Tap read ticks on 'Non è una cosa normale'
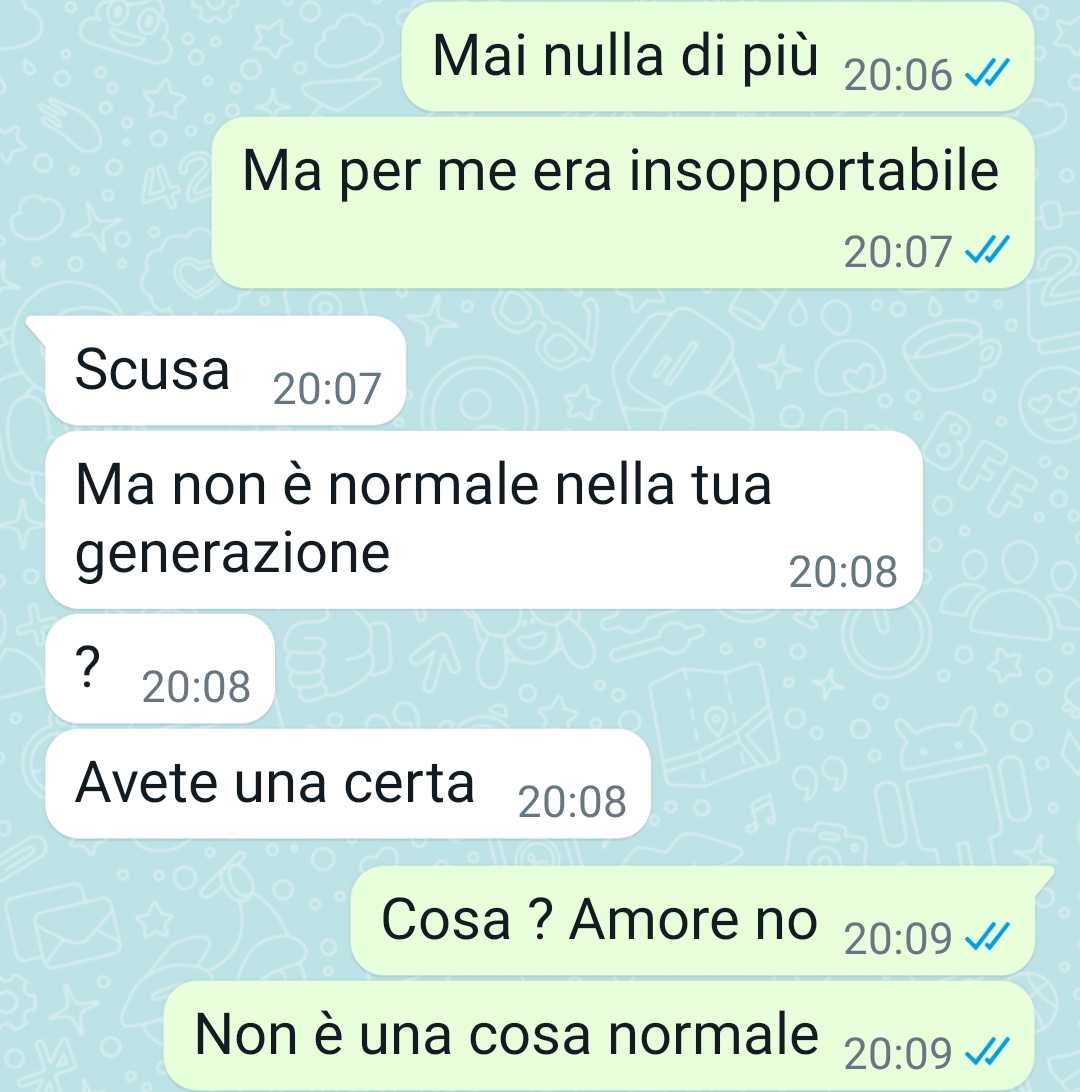The height and width of the screenshot is (1092, 1080). tap(987, 1052)
